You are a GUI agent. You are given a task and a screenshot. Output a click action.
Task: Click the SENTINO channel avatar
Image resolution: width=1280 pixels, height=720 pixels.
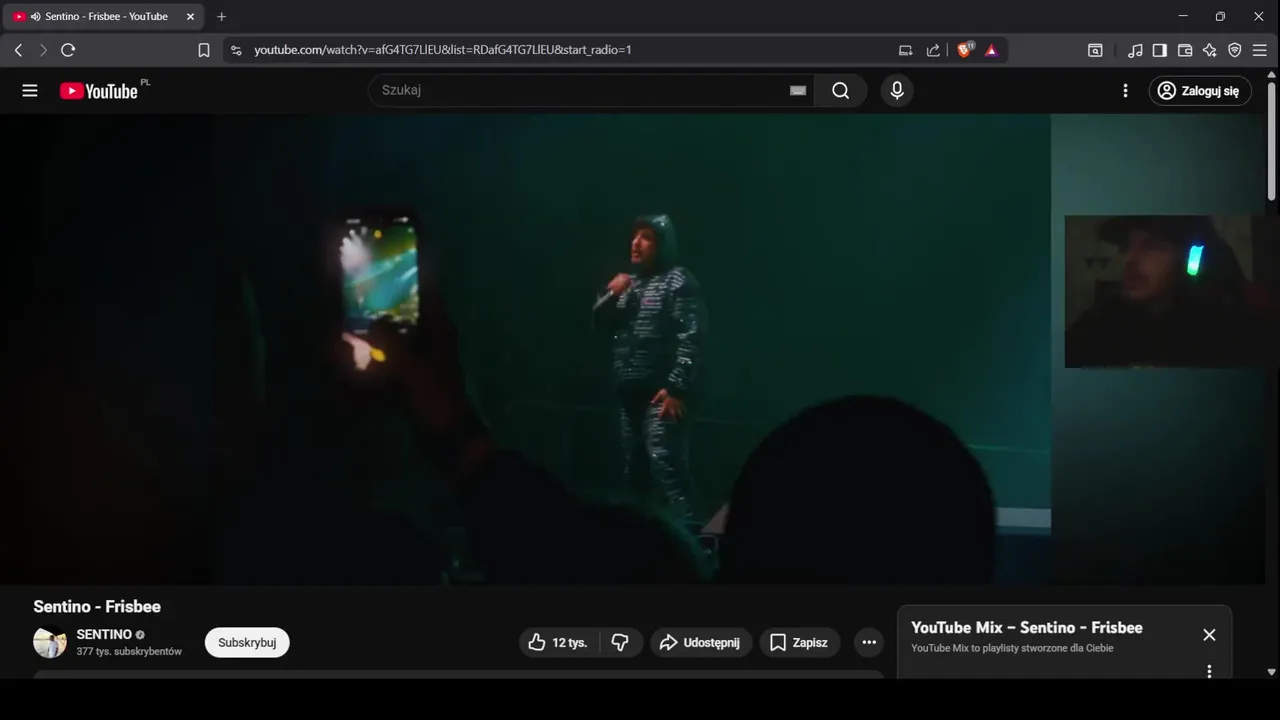pyautogui.click(x=50, y=642)
